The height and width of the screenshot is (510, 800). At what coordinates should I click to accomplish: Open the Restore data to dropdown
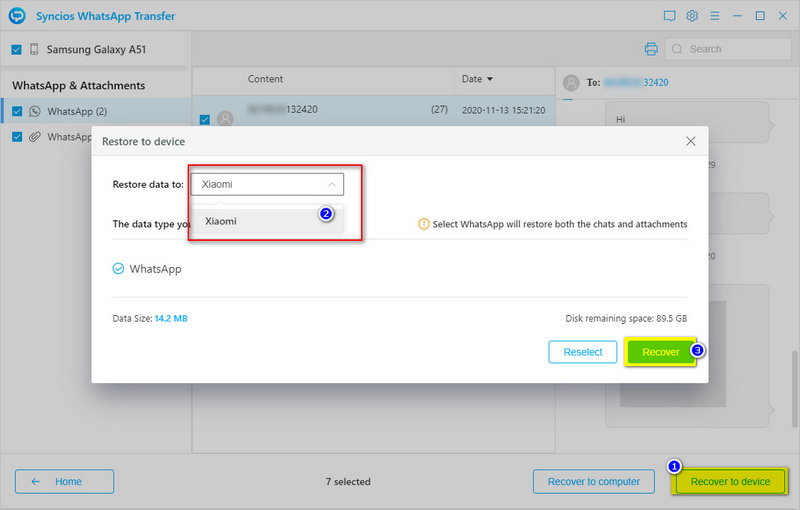click(x=267, y=184)
